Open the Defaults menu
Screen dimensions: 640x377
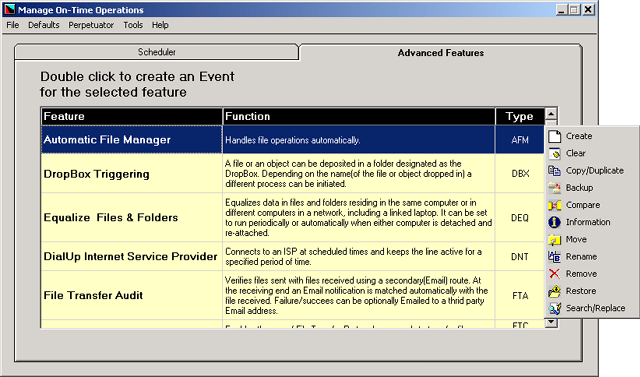[x=44, y=25]
